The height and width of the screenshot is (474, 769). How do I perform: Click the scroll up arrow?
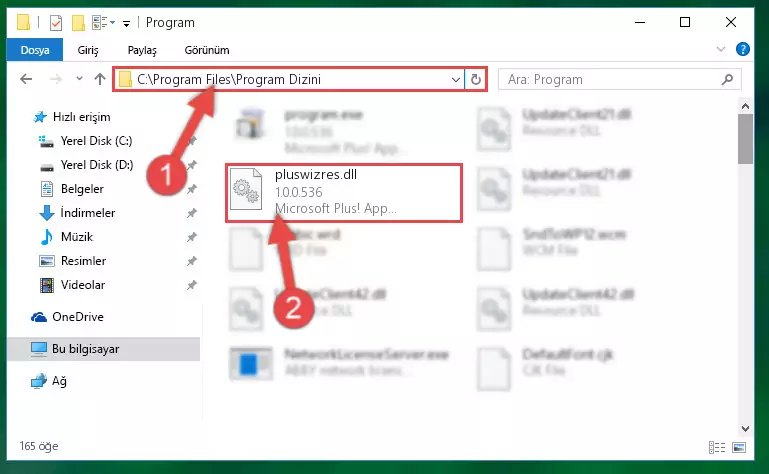(x=745, y=106)
